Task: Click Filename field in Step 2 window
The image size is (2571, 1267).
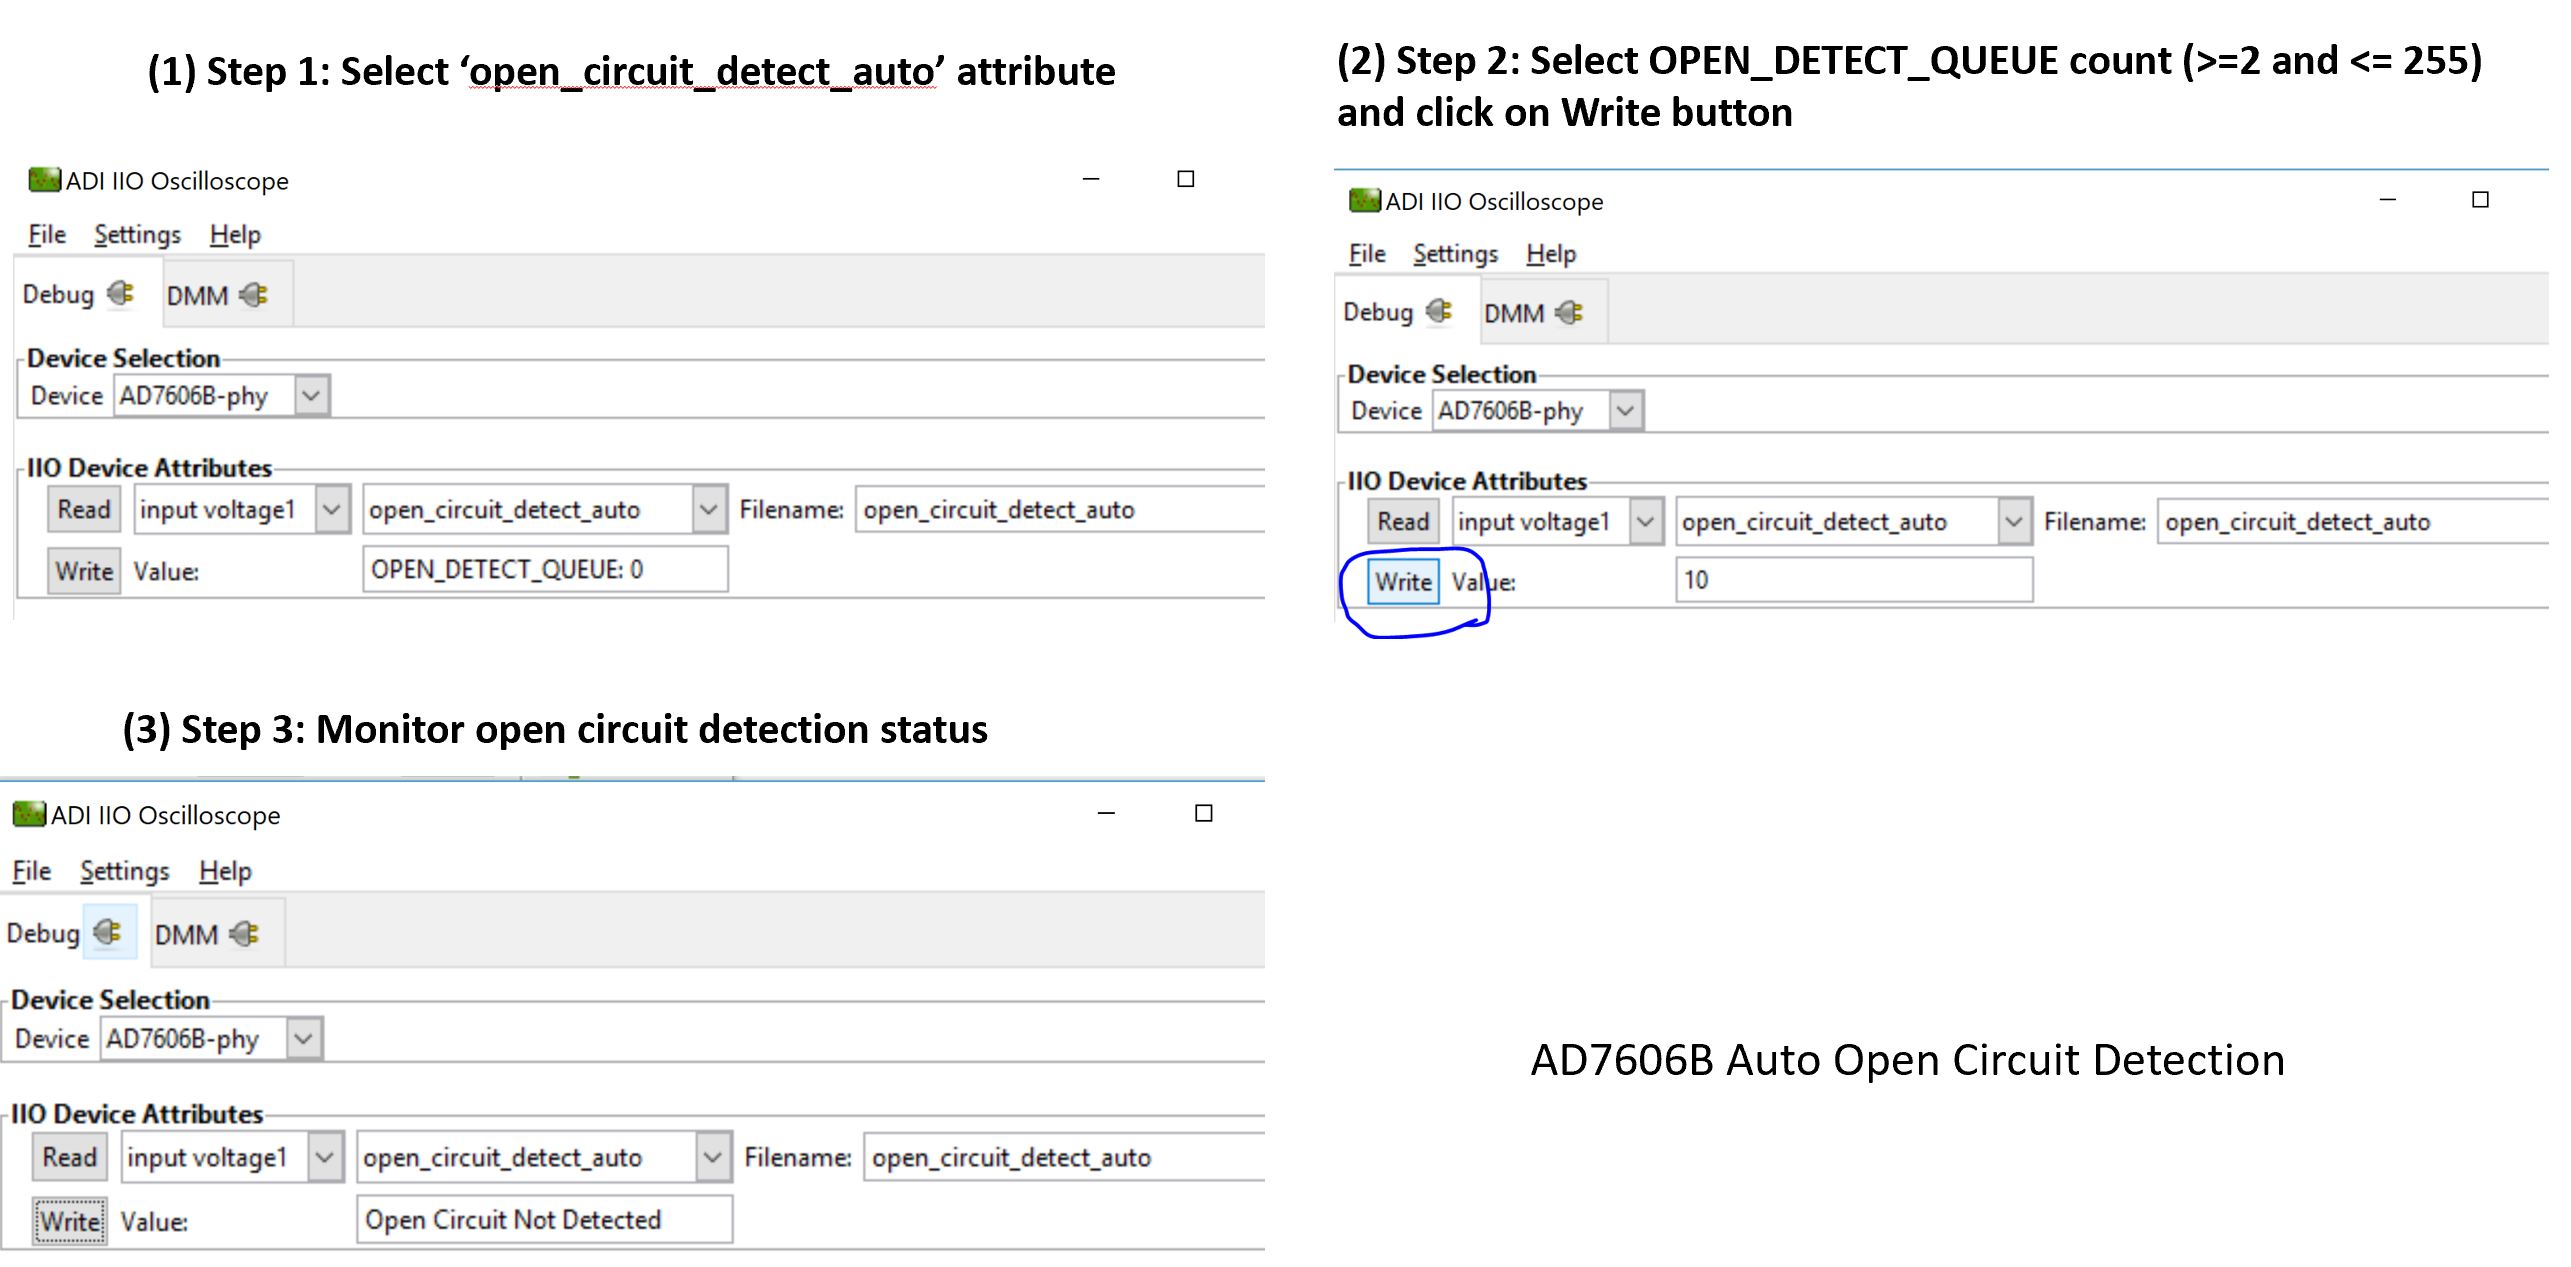Action: (2353, 521)
